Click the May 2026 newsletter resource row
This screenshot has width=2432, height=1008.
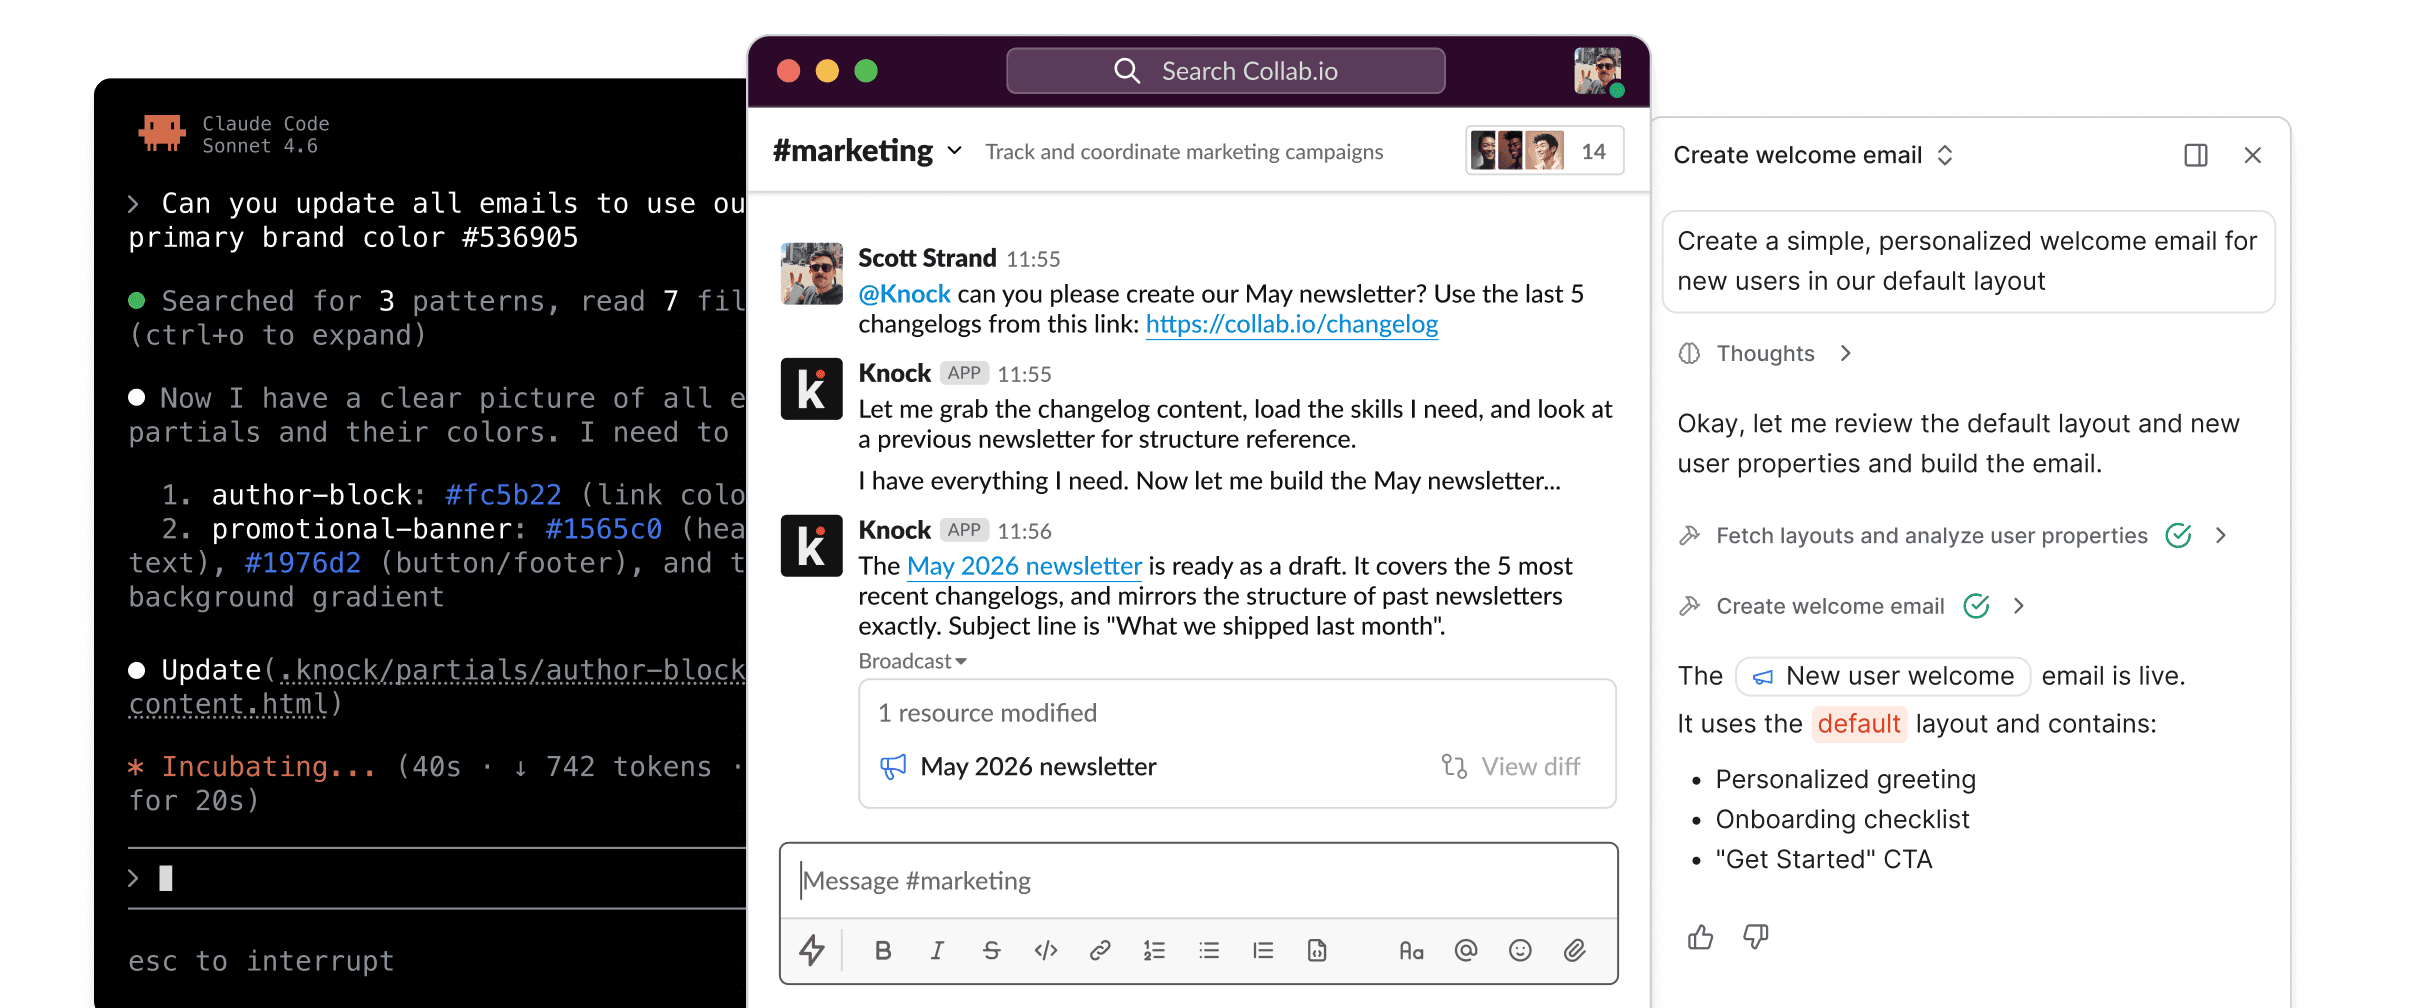1237,767
